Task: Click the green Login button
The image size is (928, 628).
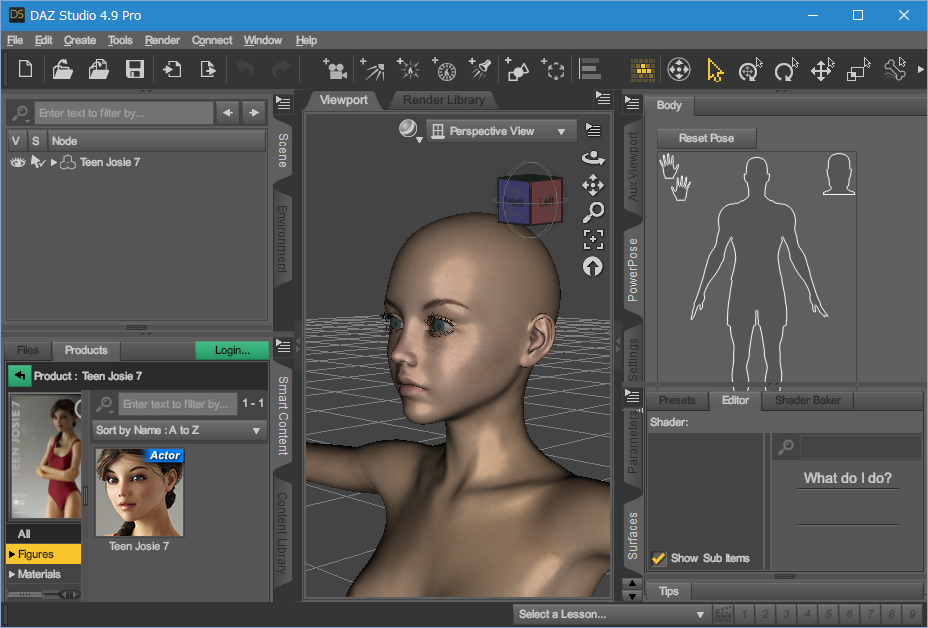Action: point(232,350)
